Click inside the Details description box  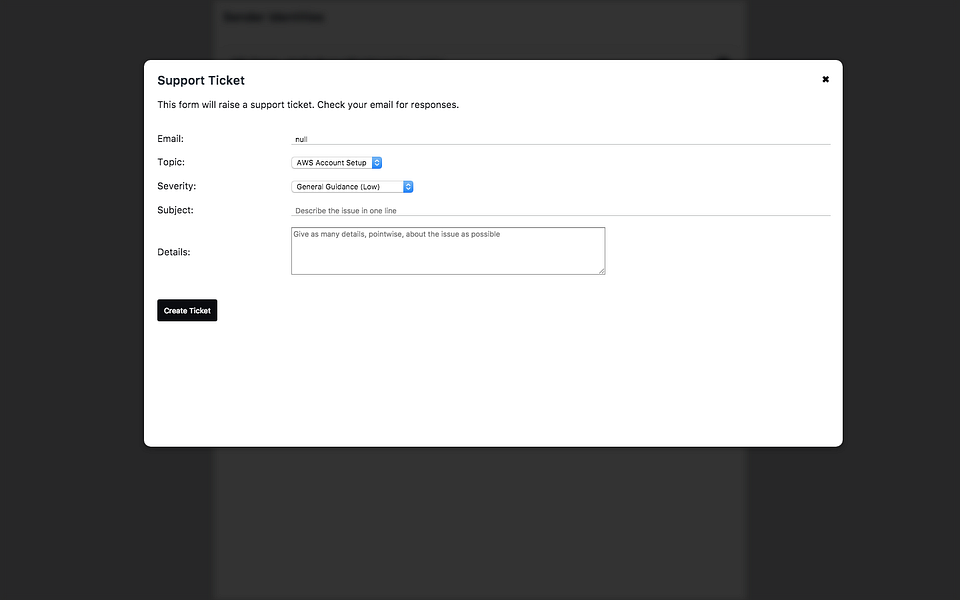pyautogui.click(x=447, y=250)
